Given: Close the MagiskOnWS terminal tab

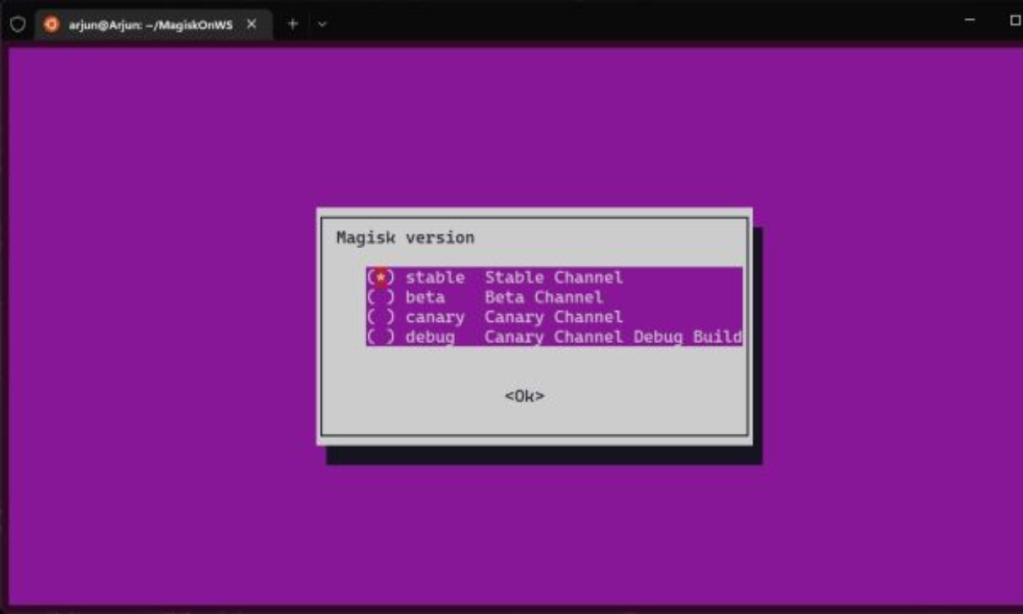Looking at the screenshot, I should pos(252,24).
